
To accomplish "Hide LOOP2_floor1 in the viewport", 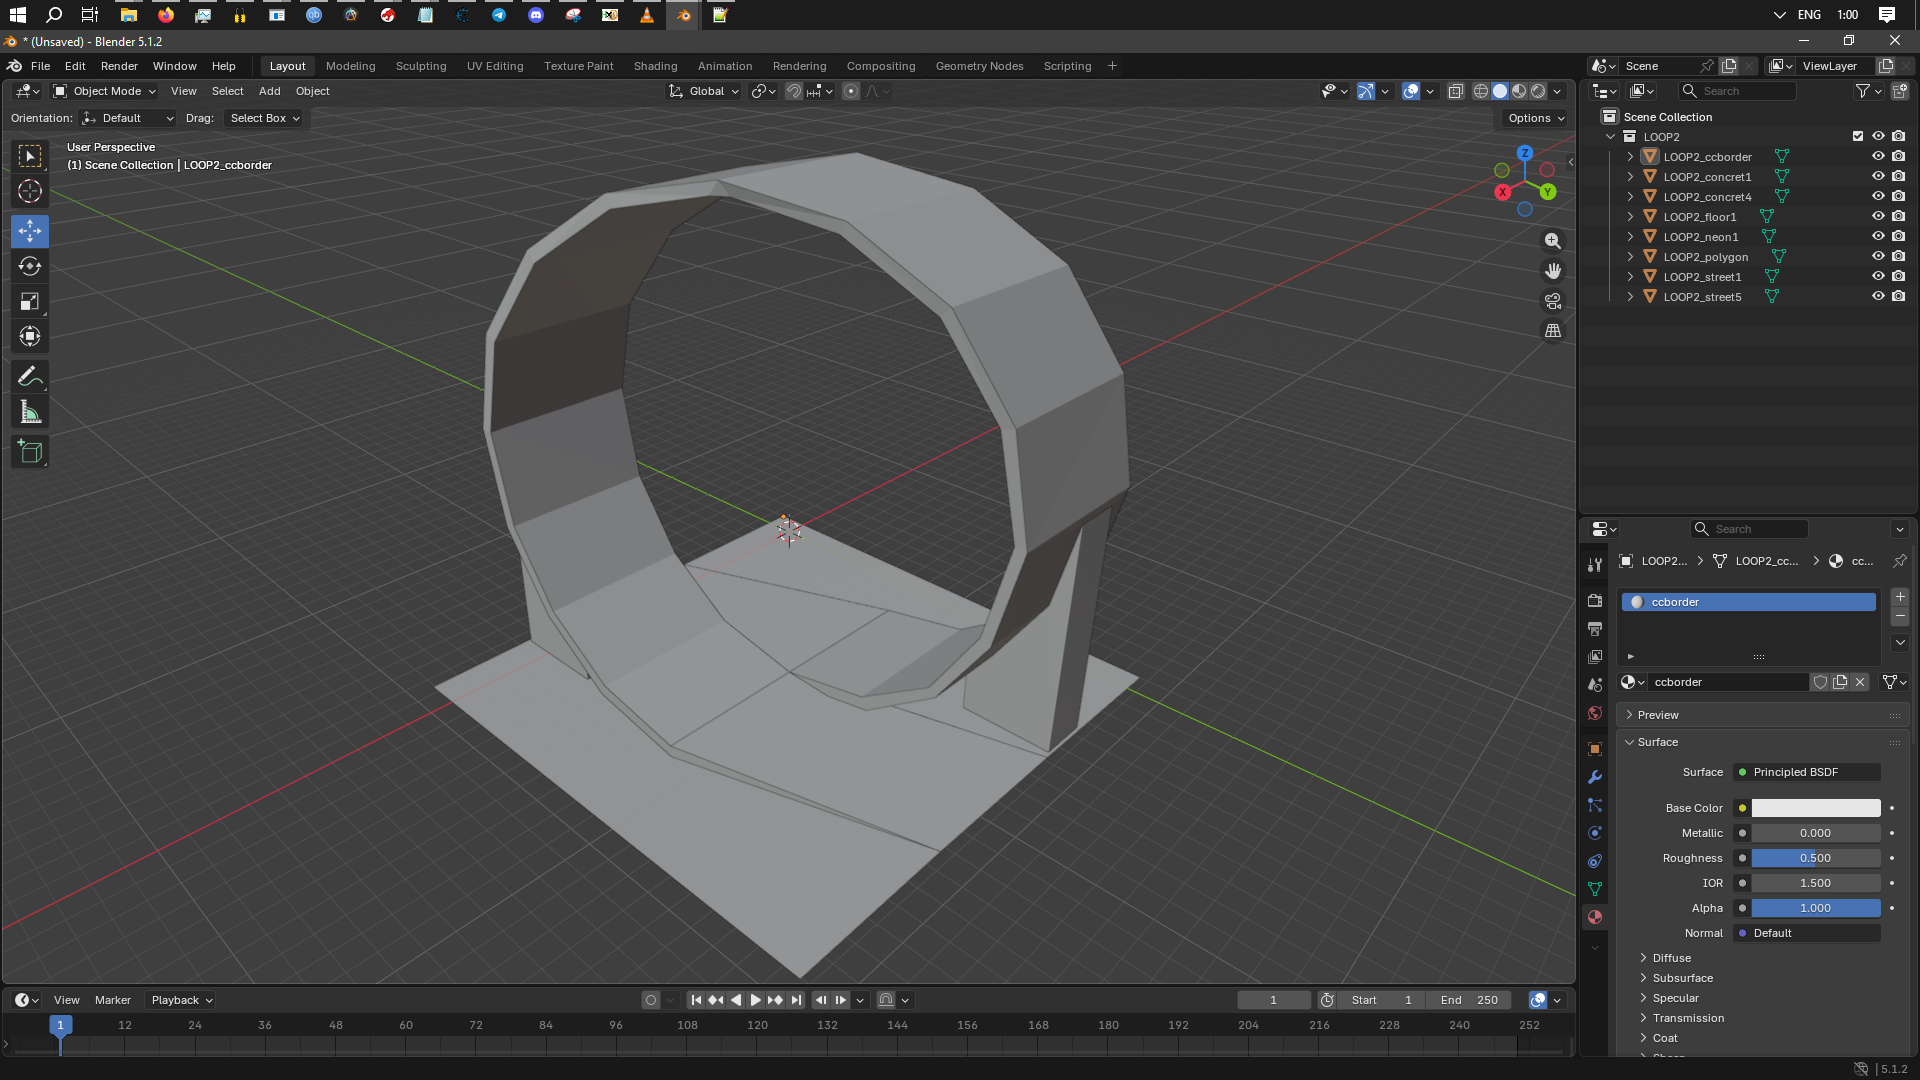I will (x=1878, y=217).
